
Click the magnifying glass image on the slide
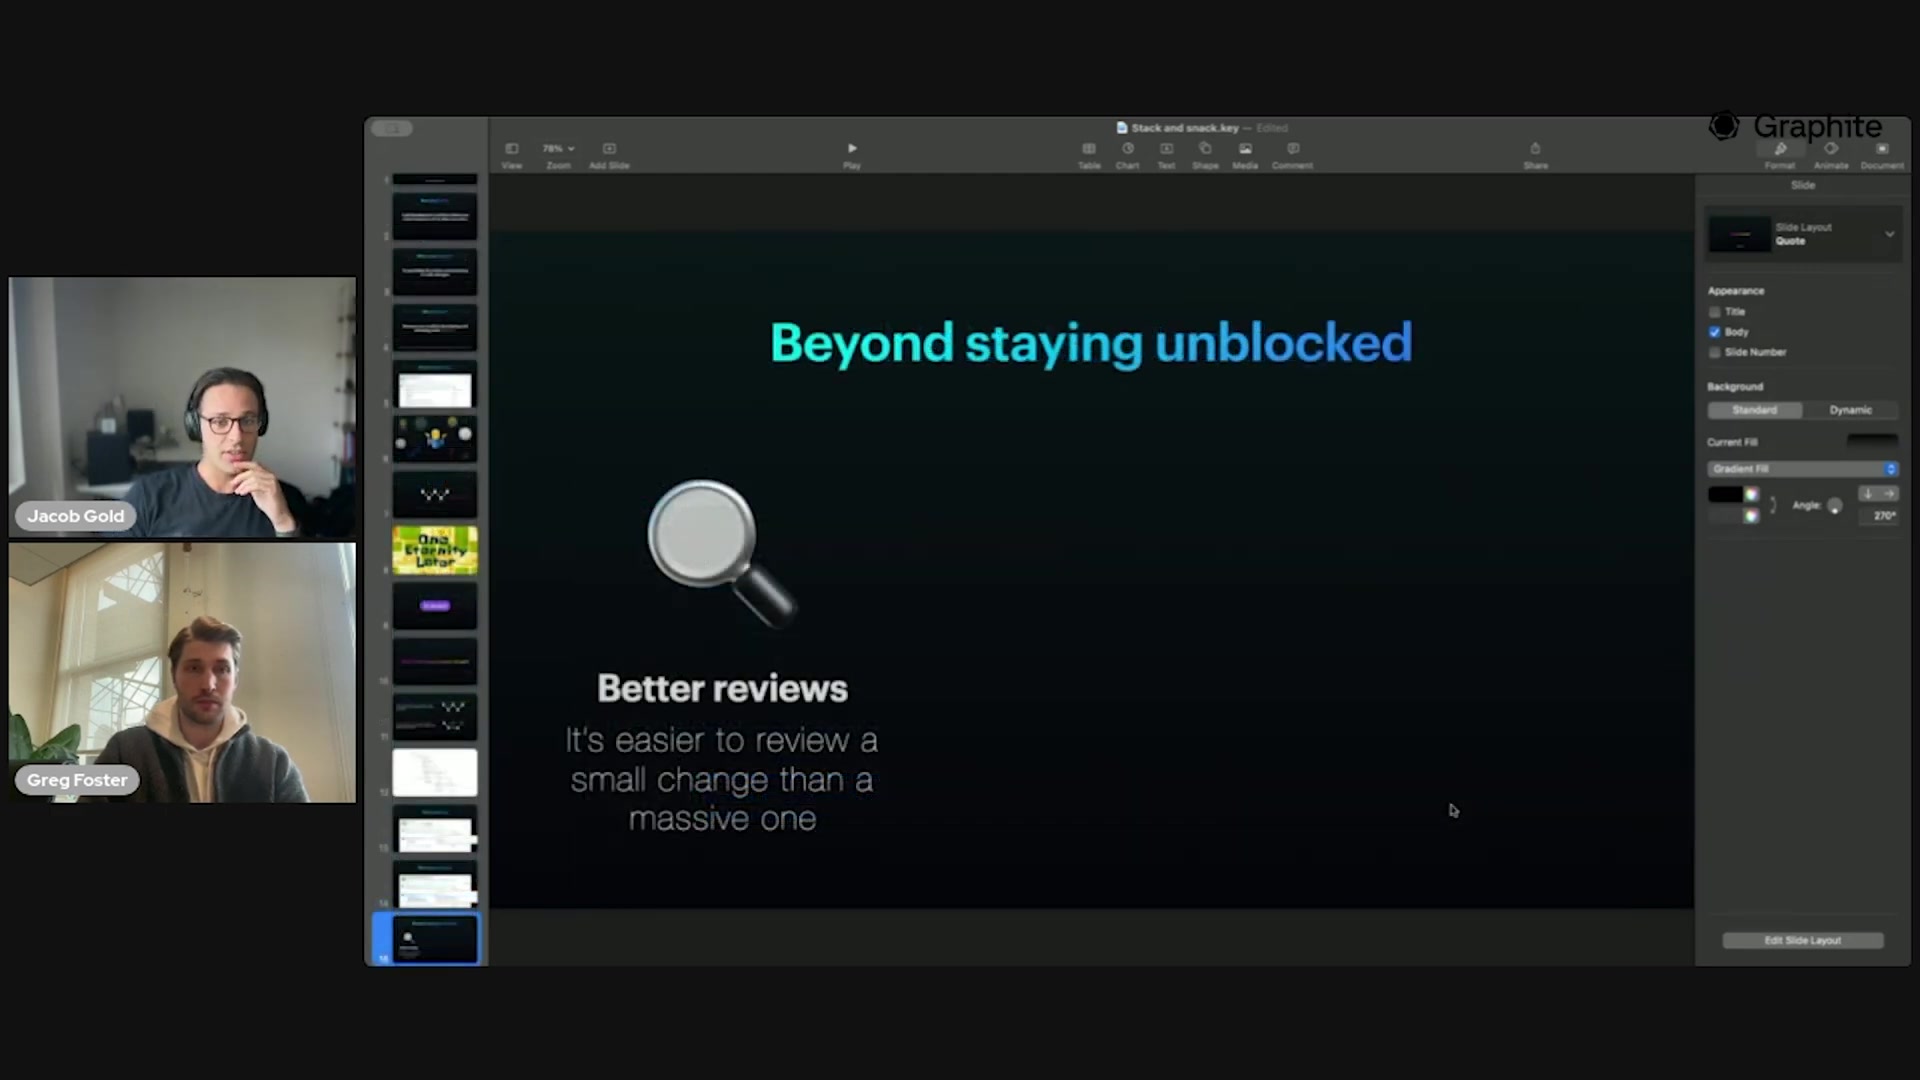tap(721, 554)
